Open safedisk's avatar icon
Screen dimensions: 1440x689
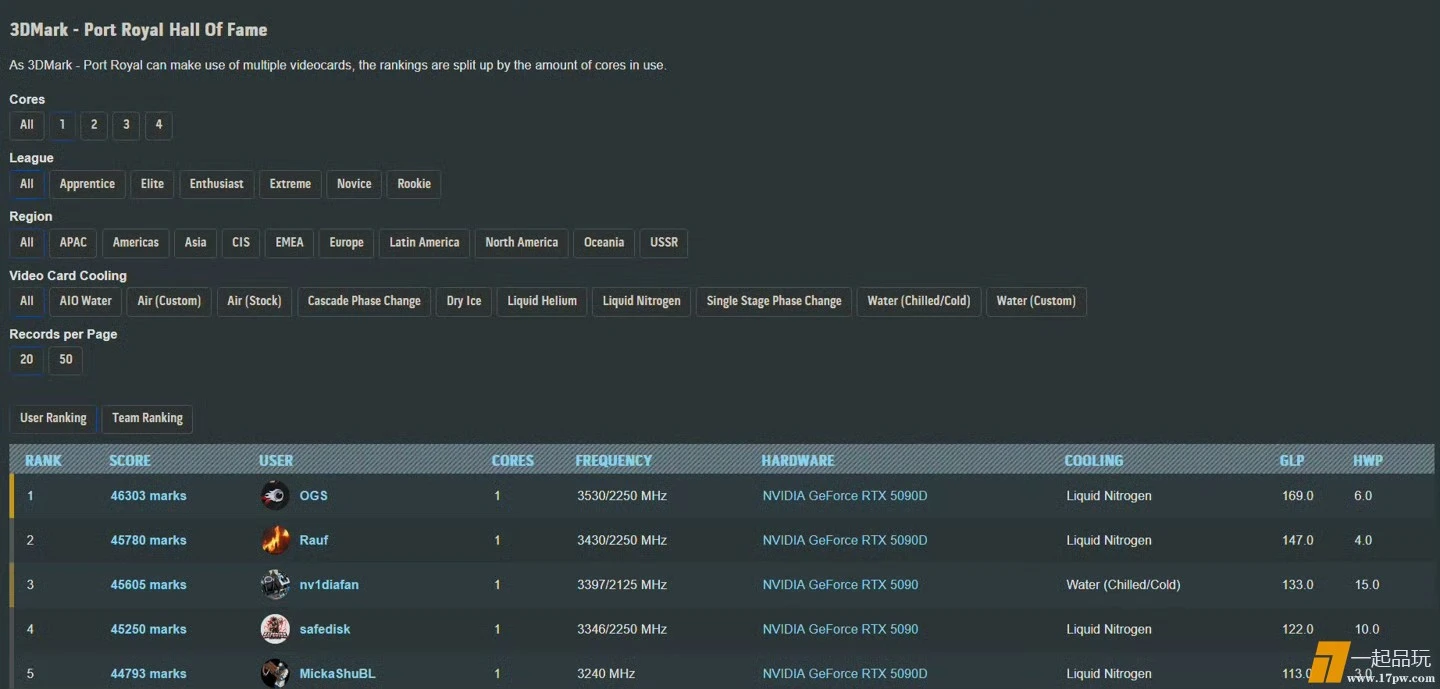275,629
